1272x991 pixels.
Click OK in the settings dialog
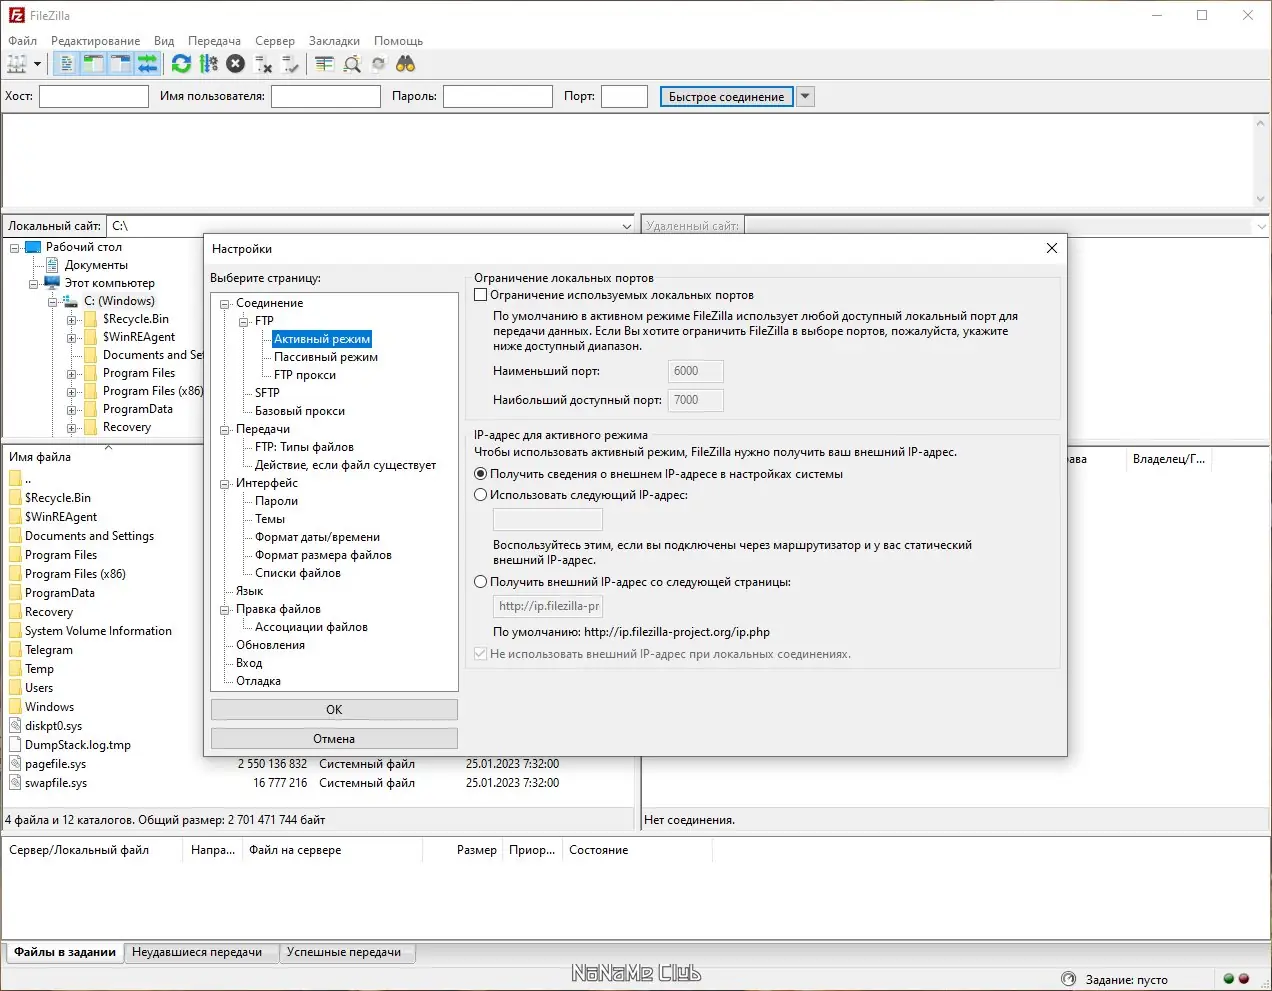point(334,710)
